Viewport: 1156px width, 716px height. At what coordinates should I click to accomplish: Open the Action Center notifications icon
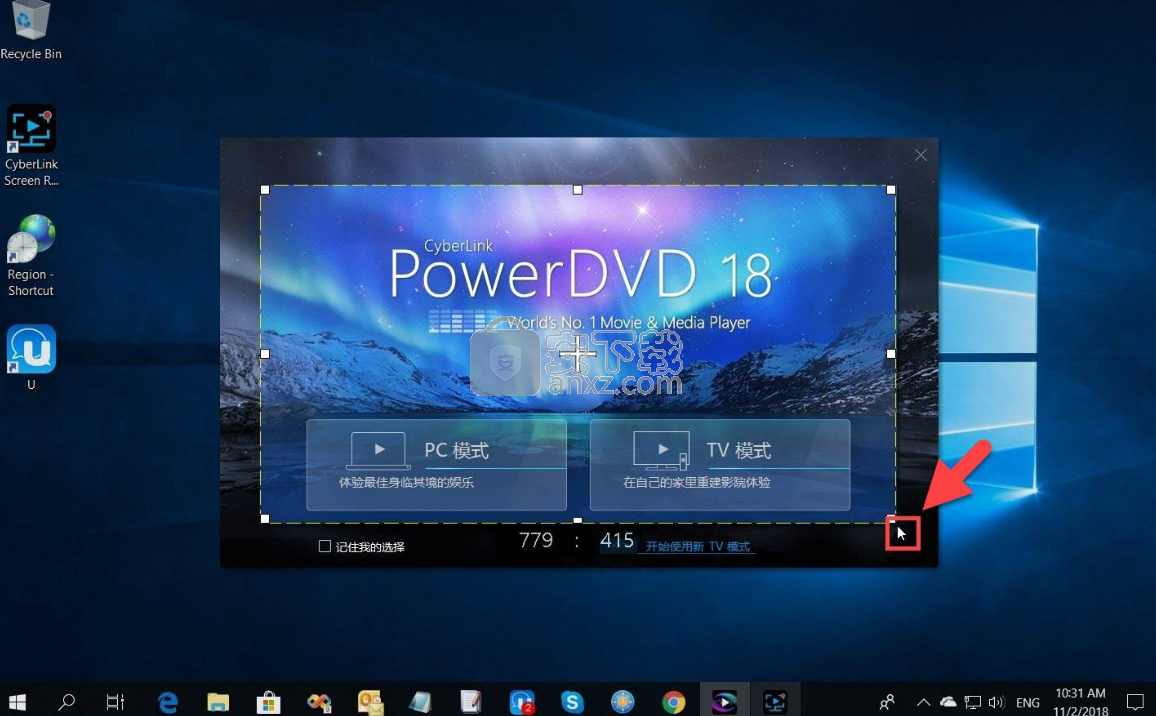1135,701
